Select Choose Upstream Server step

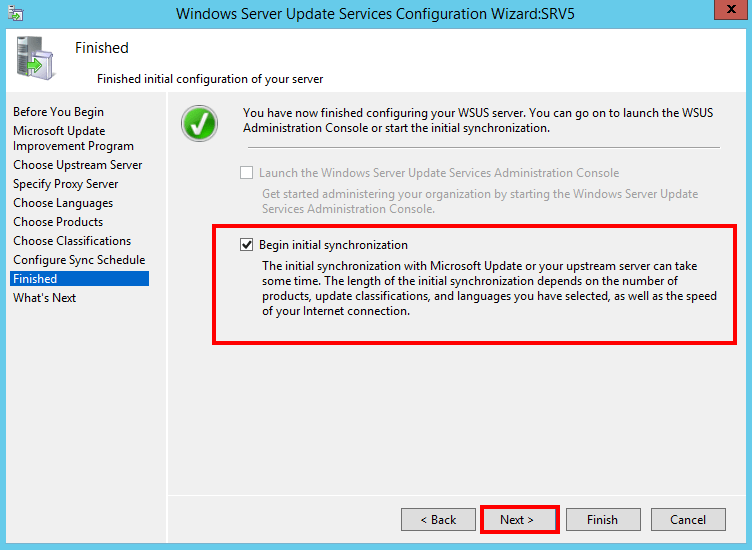click(78, 165)
